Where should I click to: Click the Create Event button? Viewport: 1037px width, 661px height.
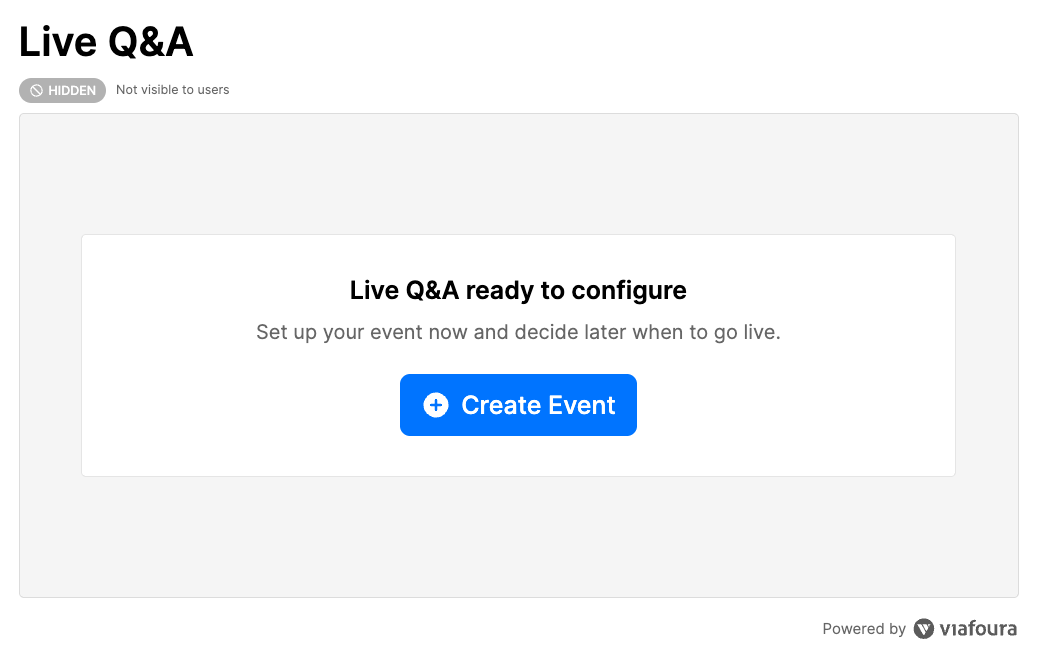518,405
